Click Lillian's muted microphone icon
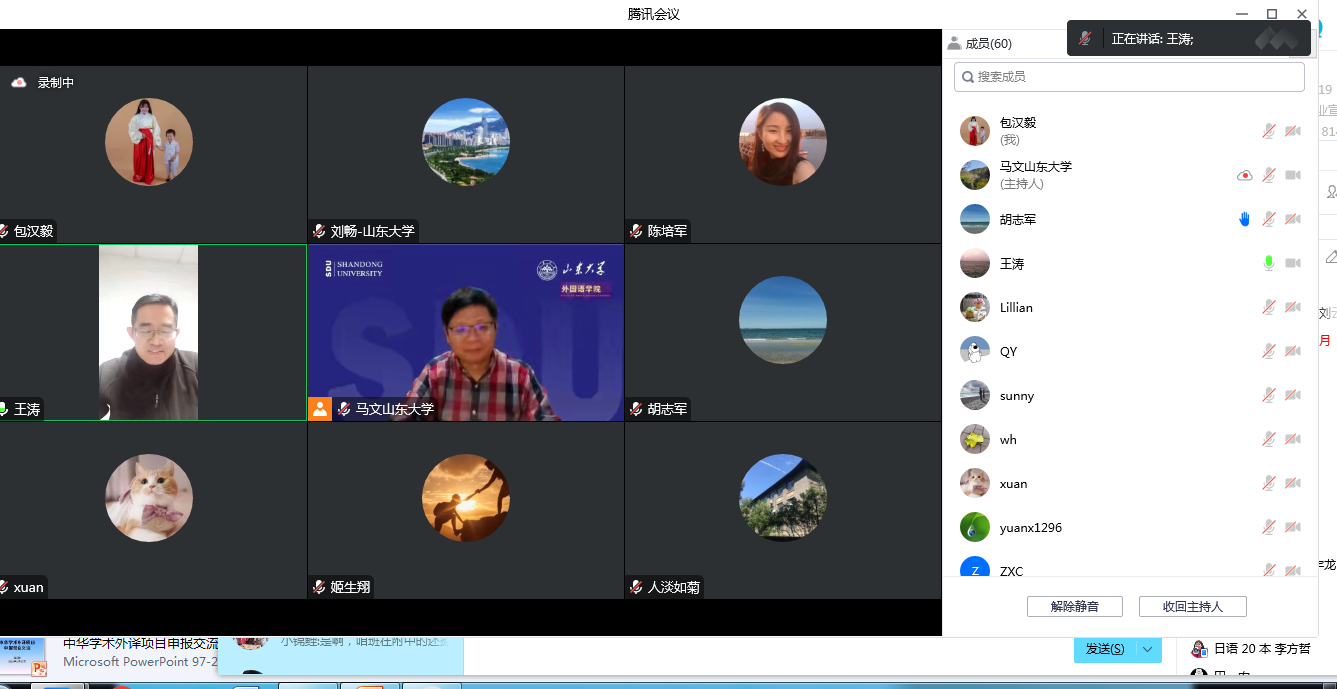Viewport: 1337px width, 689px height. coord(1268,307)
